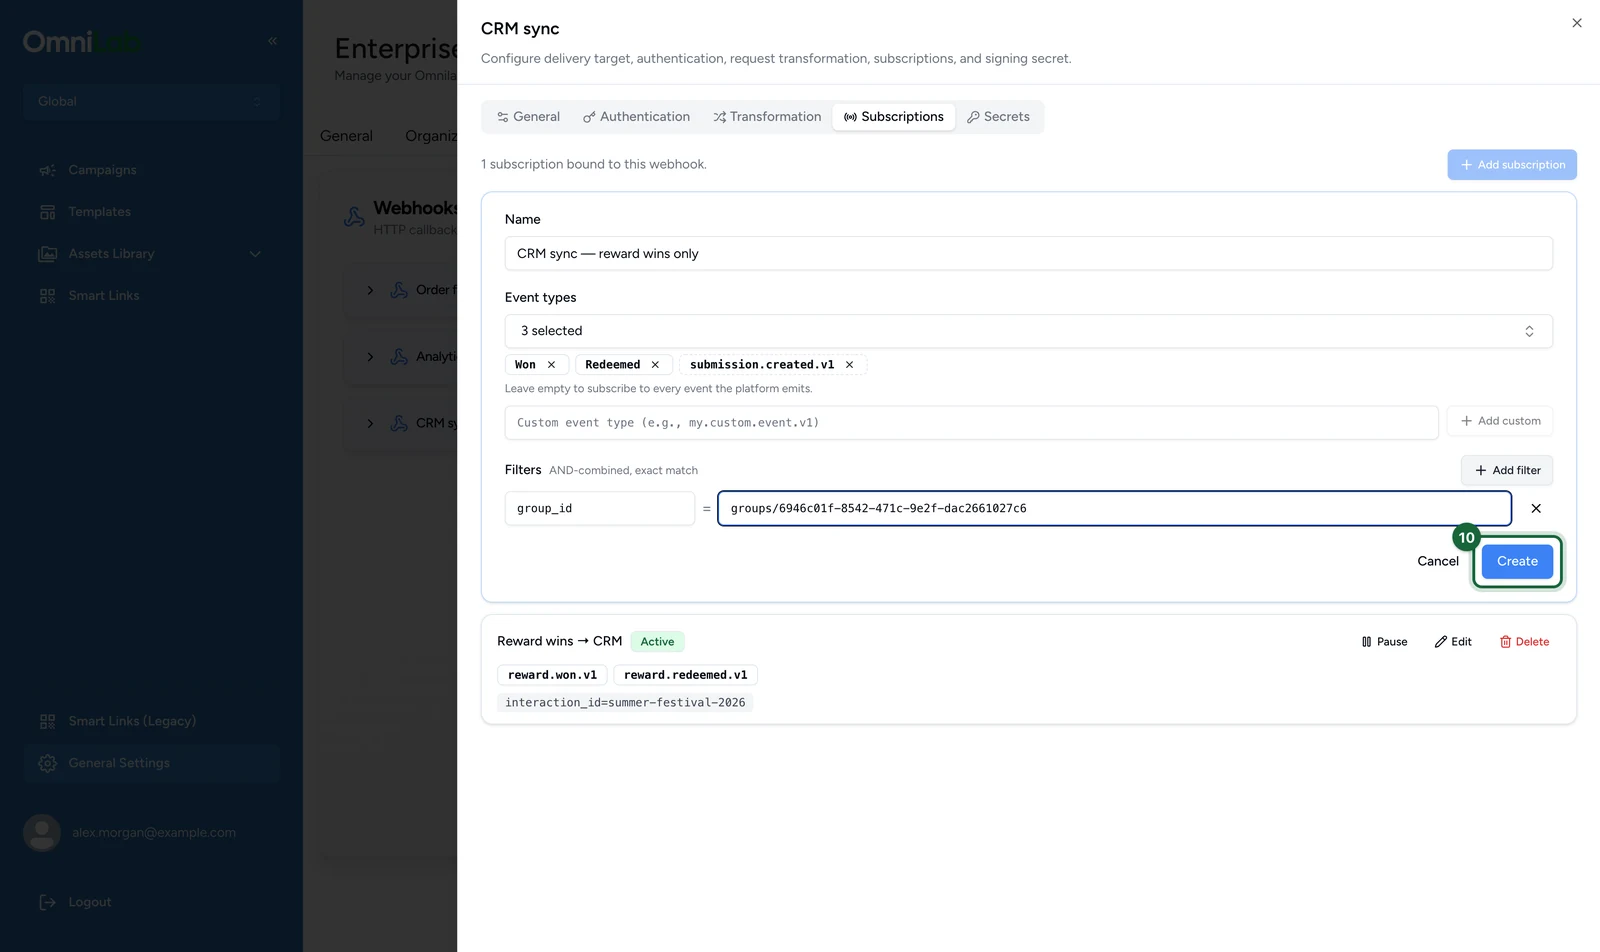Expand the Order webhook row chevron
Image resolution: width=1600 pixels, height=952 pixels.
coord(370,290)
